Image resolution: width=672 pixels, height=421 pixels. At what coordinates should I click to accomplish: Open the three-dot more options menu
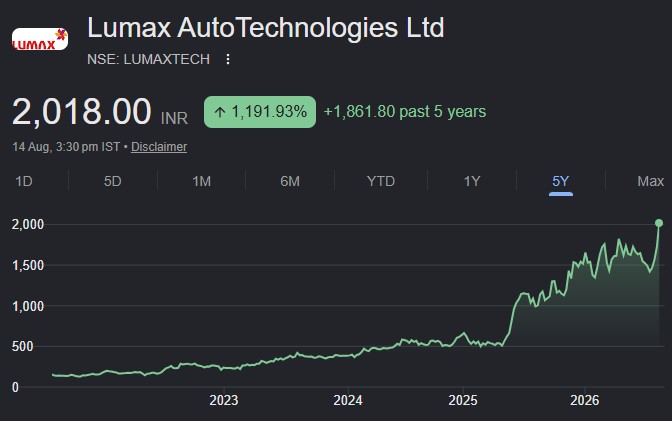(x=228, y=59)
